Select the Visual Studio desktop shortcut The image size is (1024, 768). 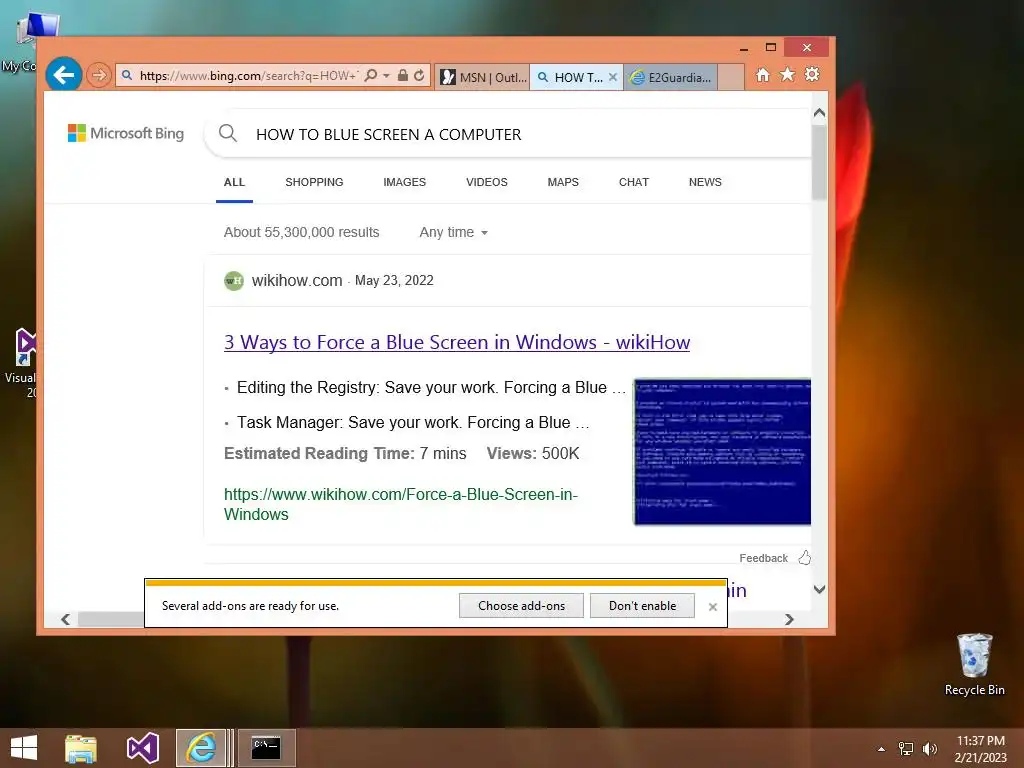point(21,362)
